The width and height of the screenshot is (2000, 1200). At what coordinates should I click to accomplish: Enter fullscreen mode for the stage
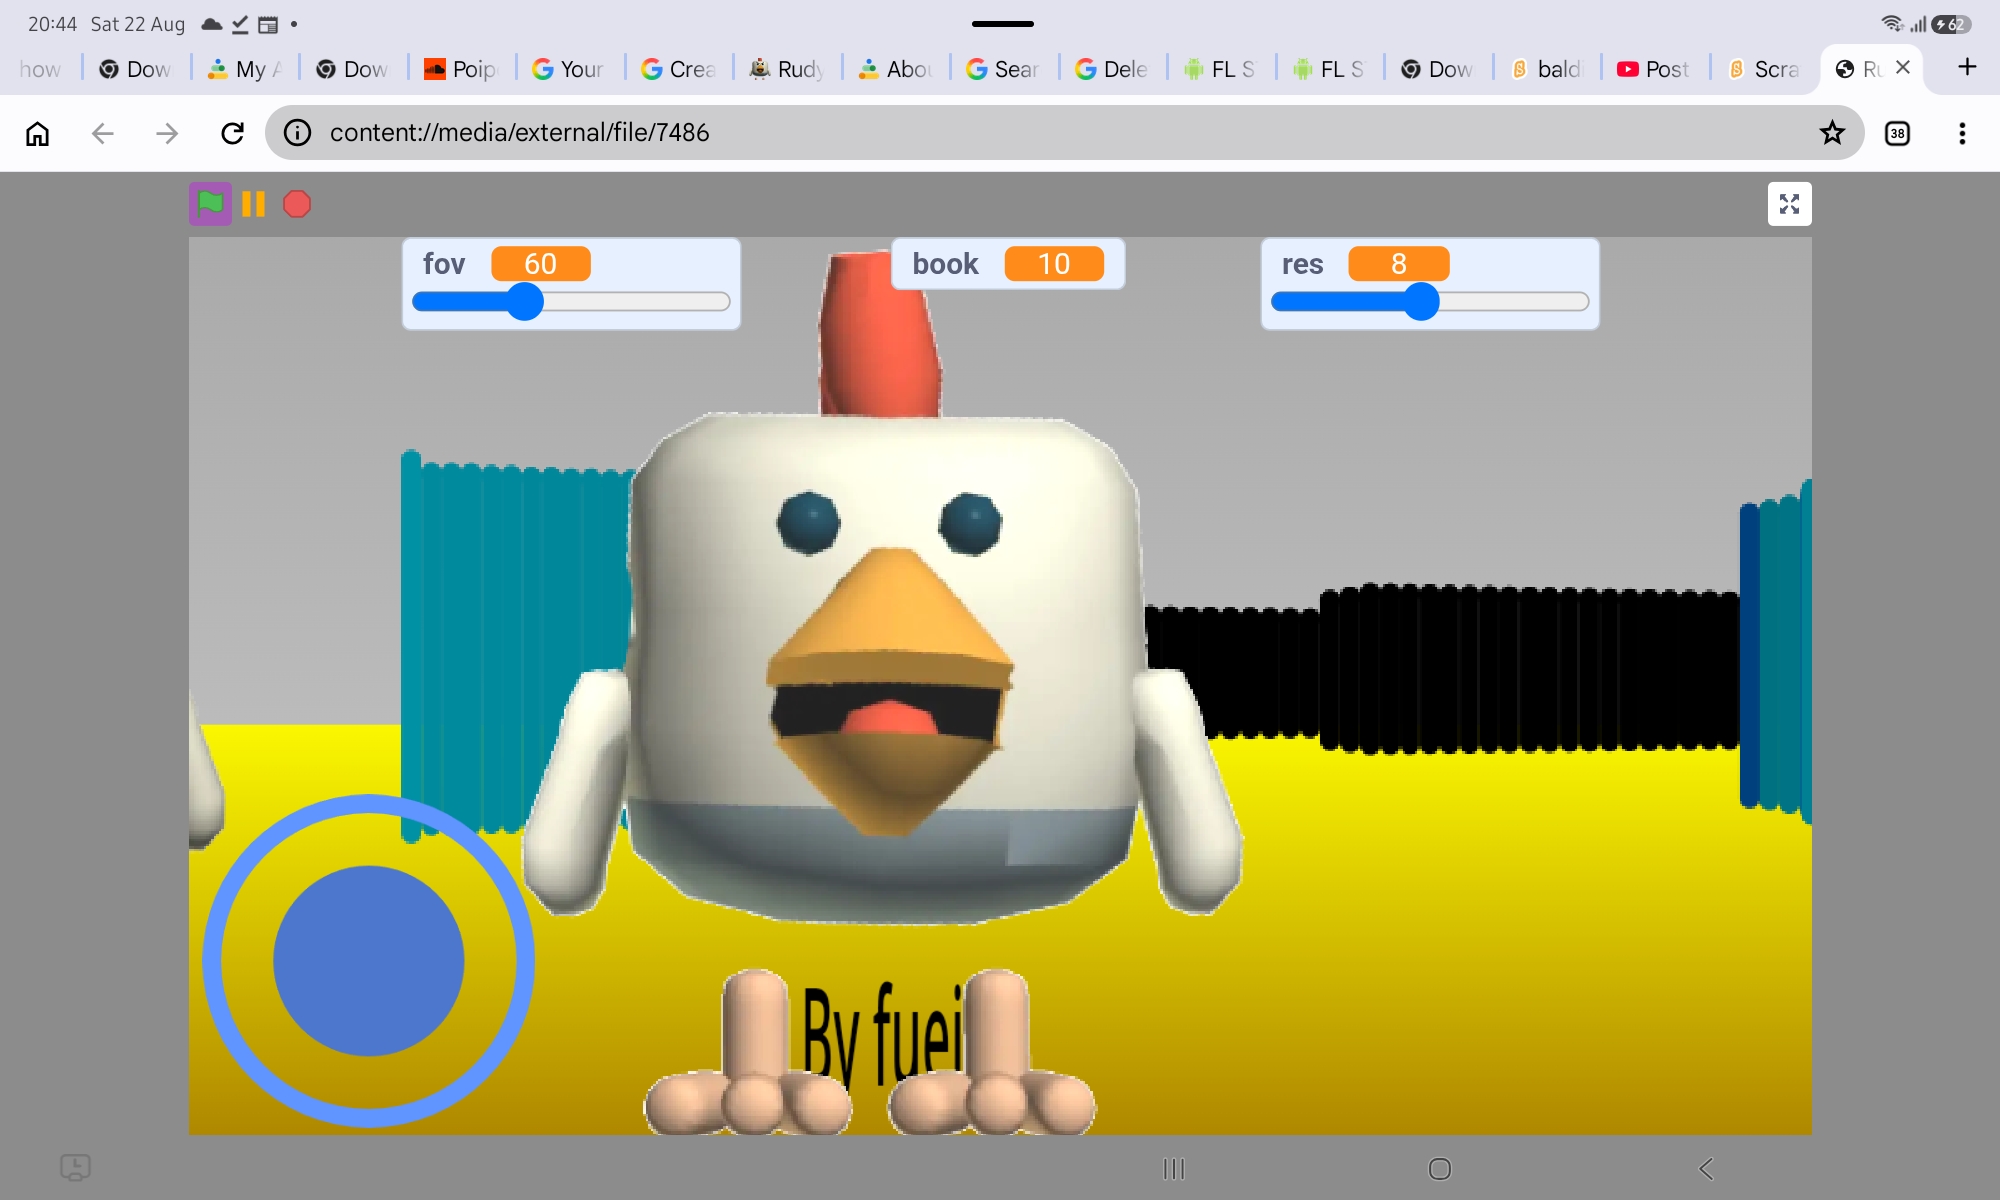[1789, 204]
